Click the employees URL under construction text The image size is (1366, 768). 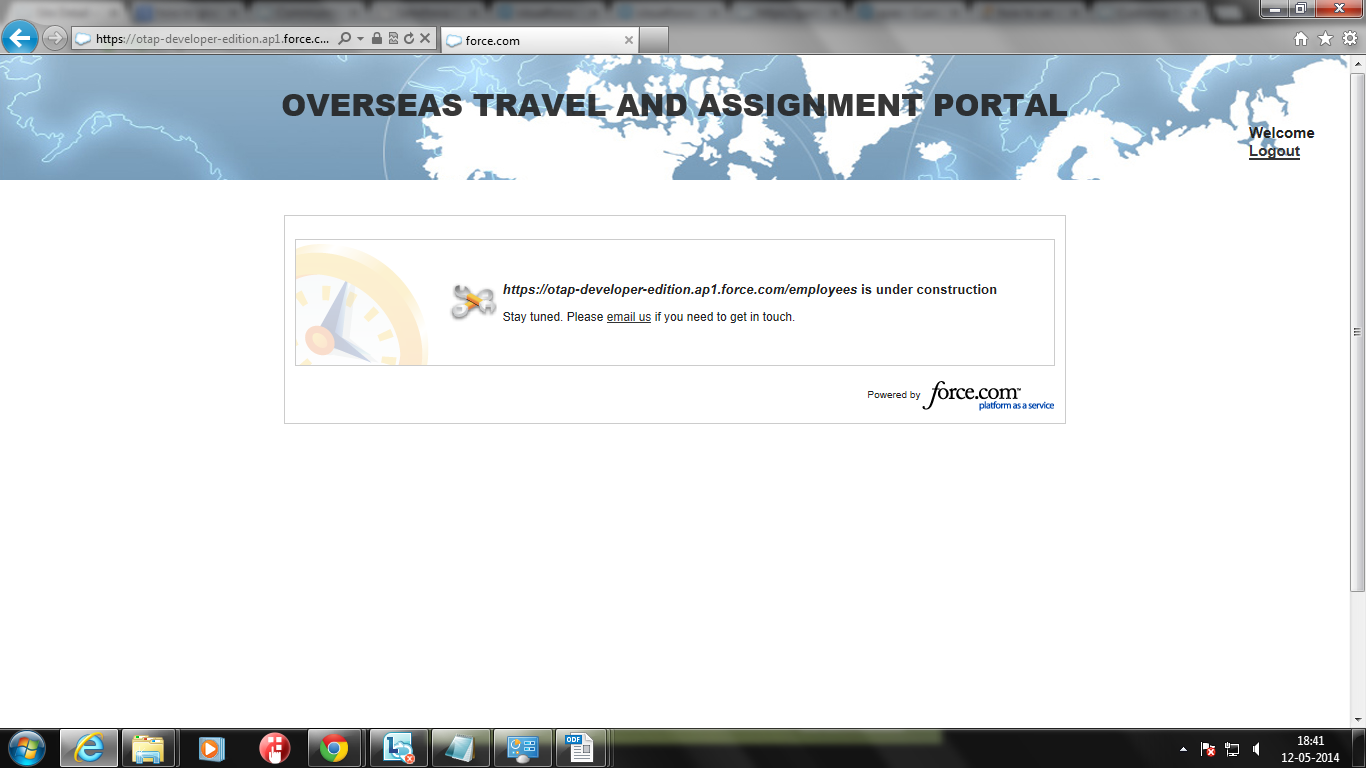click(x=680, y=290)
